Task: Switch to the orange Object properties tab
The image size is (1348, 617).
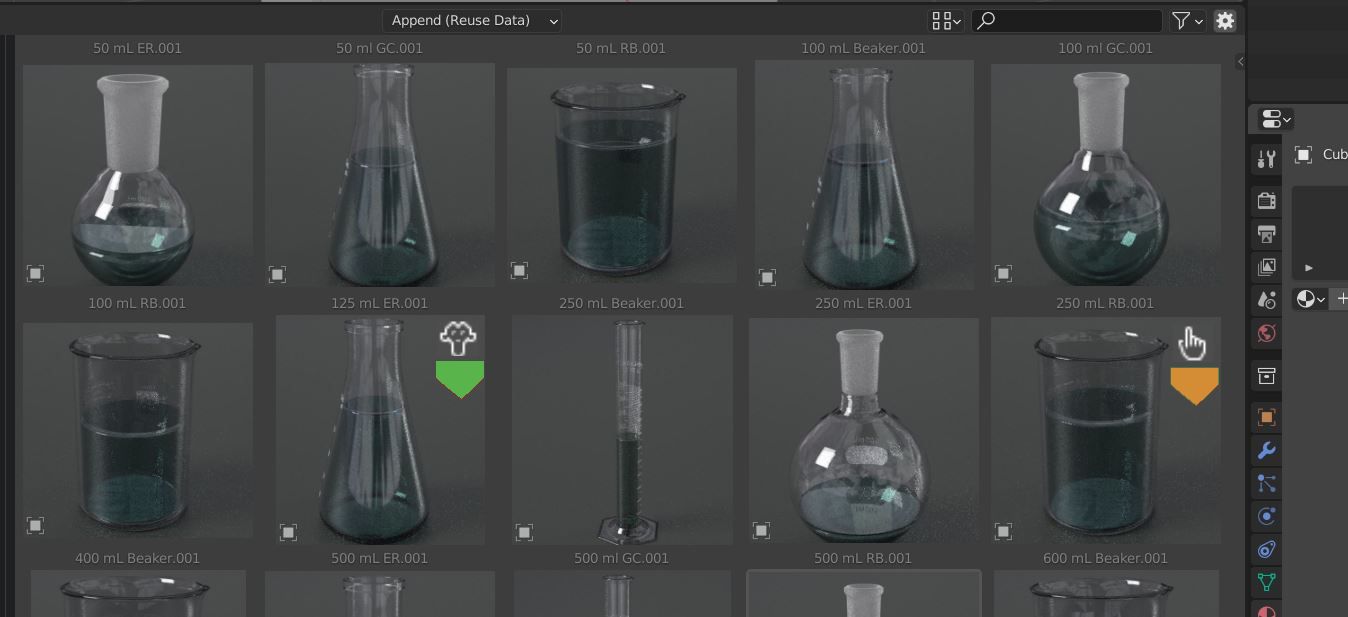Action: [1266, 418]
